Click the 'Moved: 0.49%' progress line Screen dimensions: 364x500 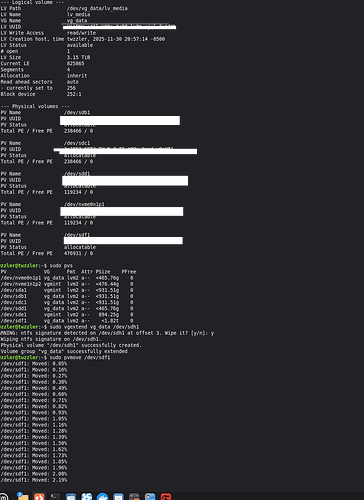pos(34,388)
